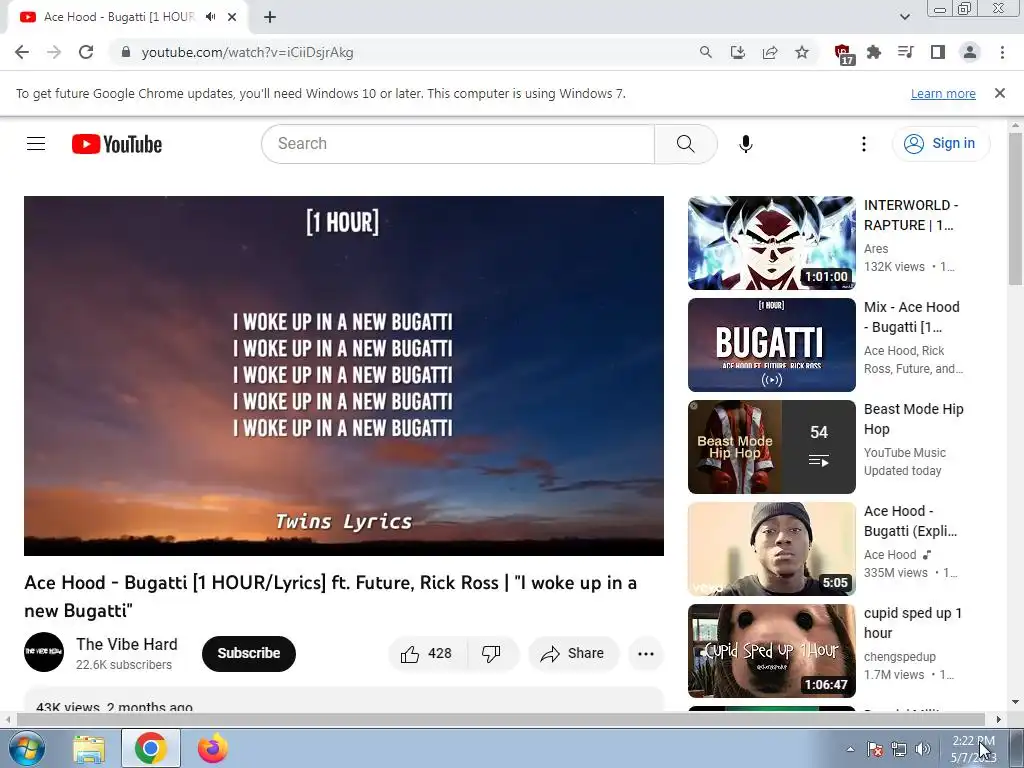Show hidden tray icons arrow
The width and height of the screenshot is (1024, 768).
tap(850, 749)
